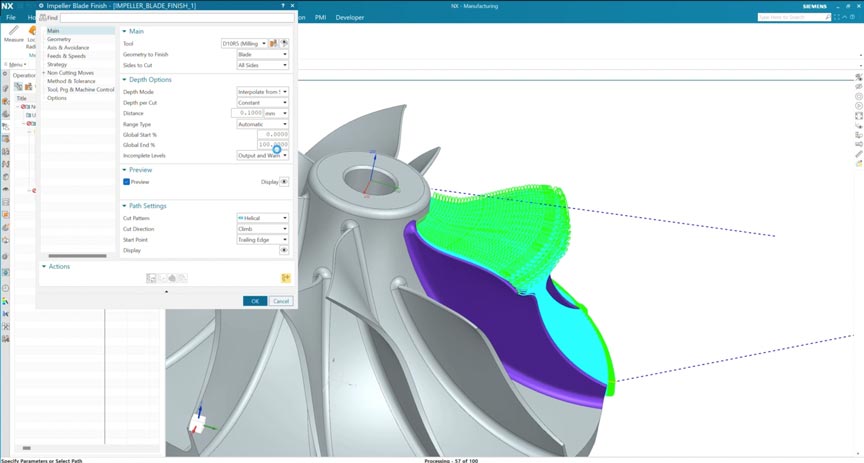864x463 pixels.
Task: Click the yellow icon at the right of Actions
Action: pyautogui.click(x=285, y=278)
